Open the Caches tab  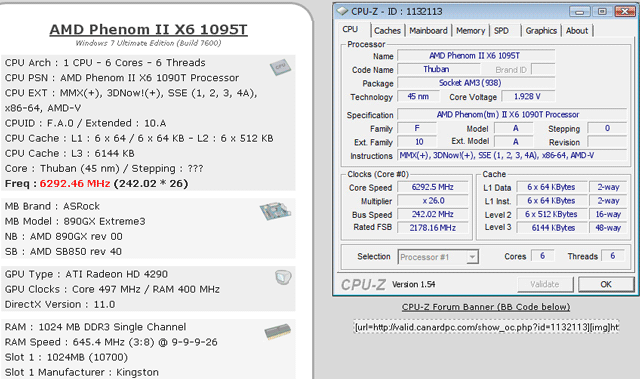[x=387, y=31]
